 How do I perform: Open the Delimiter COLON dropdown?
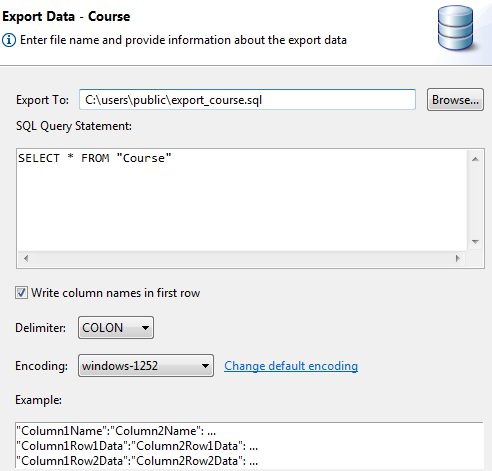point(116,328)
